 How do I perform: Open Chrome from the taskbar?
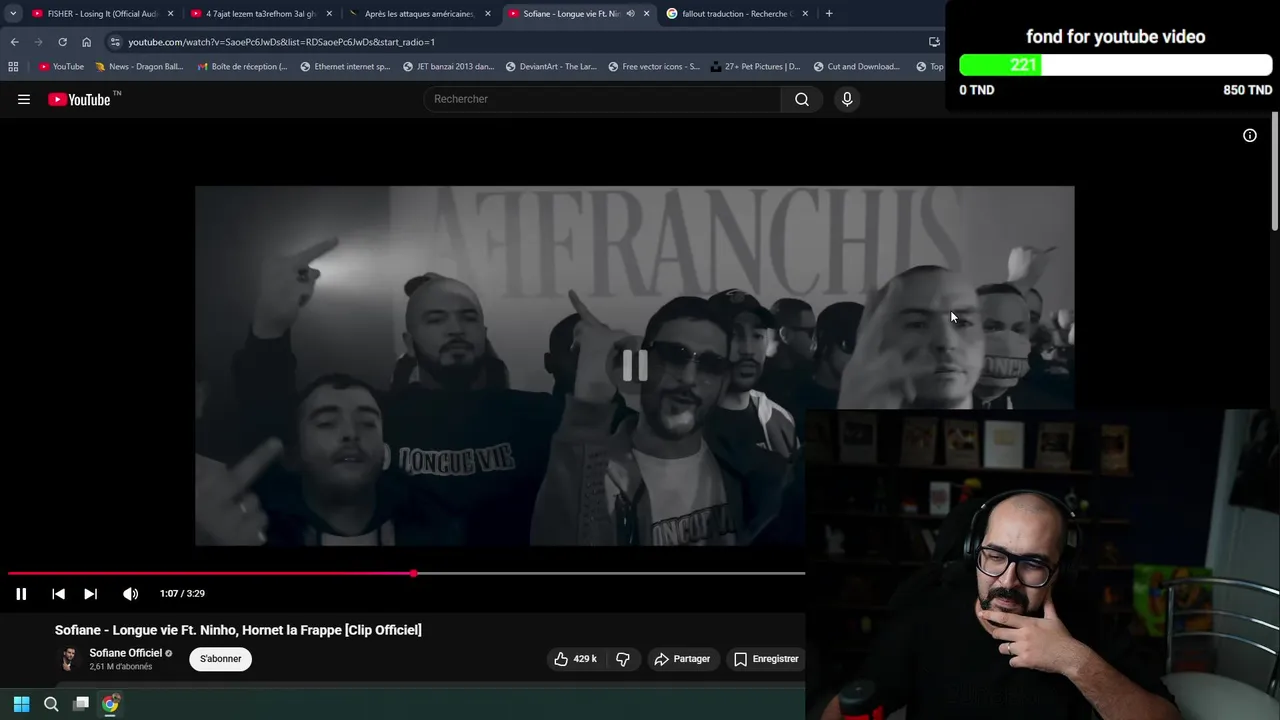tap(110, 704)
